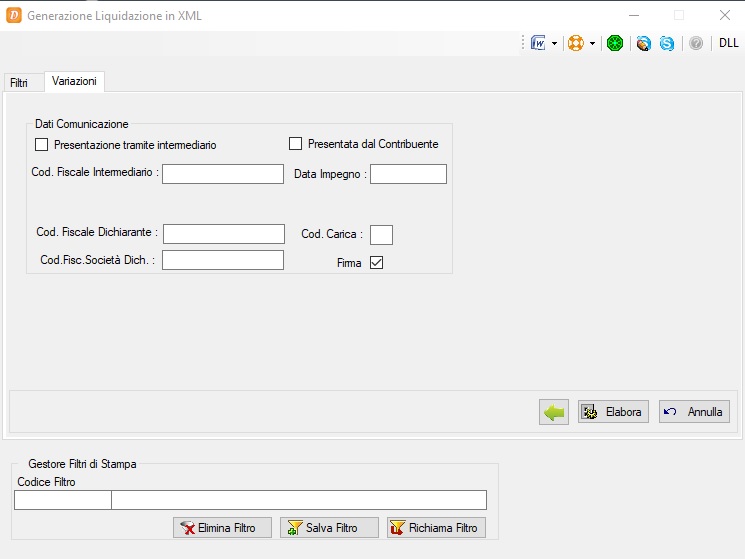Click the Cod. Fiscale Dichiarante field
745x559 pixels.
coord(224,234)
